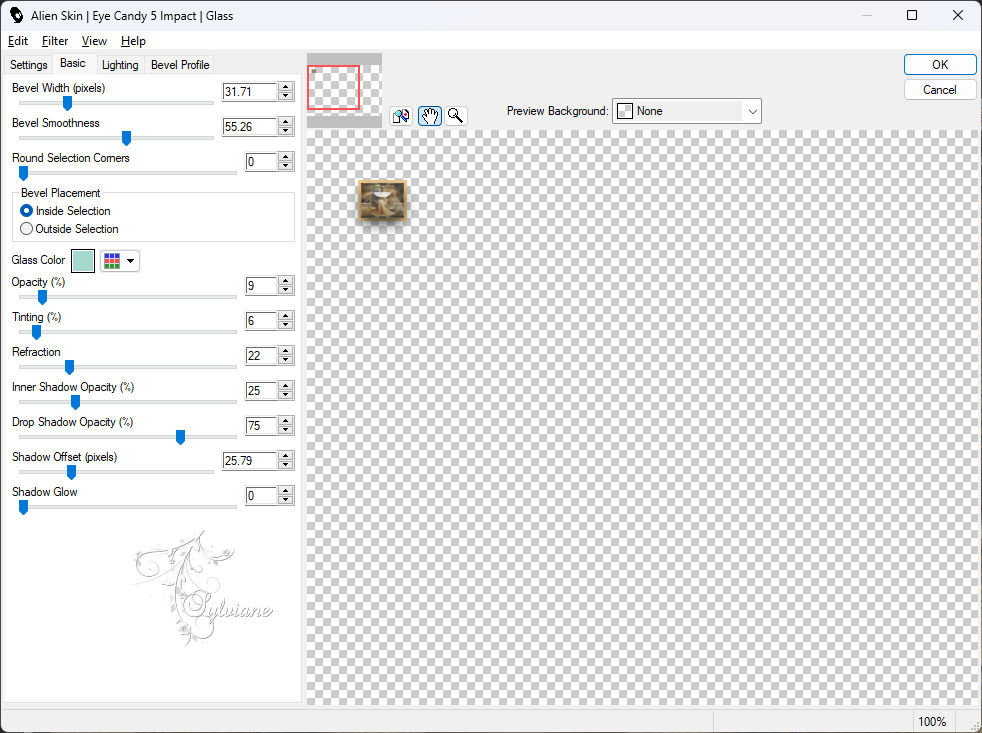Increase Refraction with the up stepper arrow

(286, 351)
